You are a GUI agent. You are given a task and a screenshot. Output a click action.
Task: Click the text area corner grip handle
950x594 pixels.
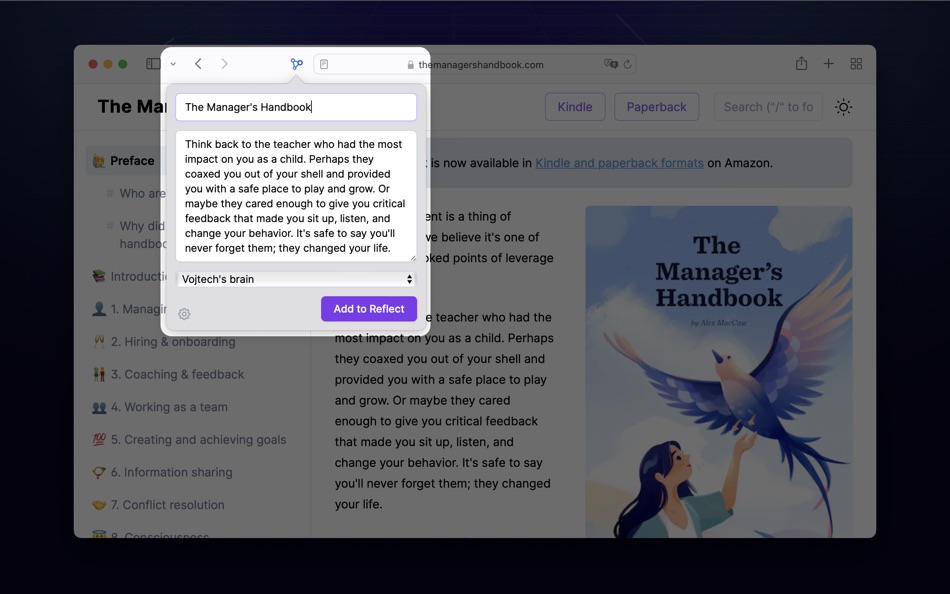(x=413, y=258)
